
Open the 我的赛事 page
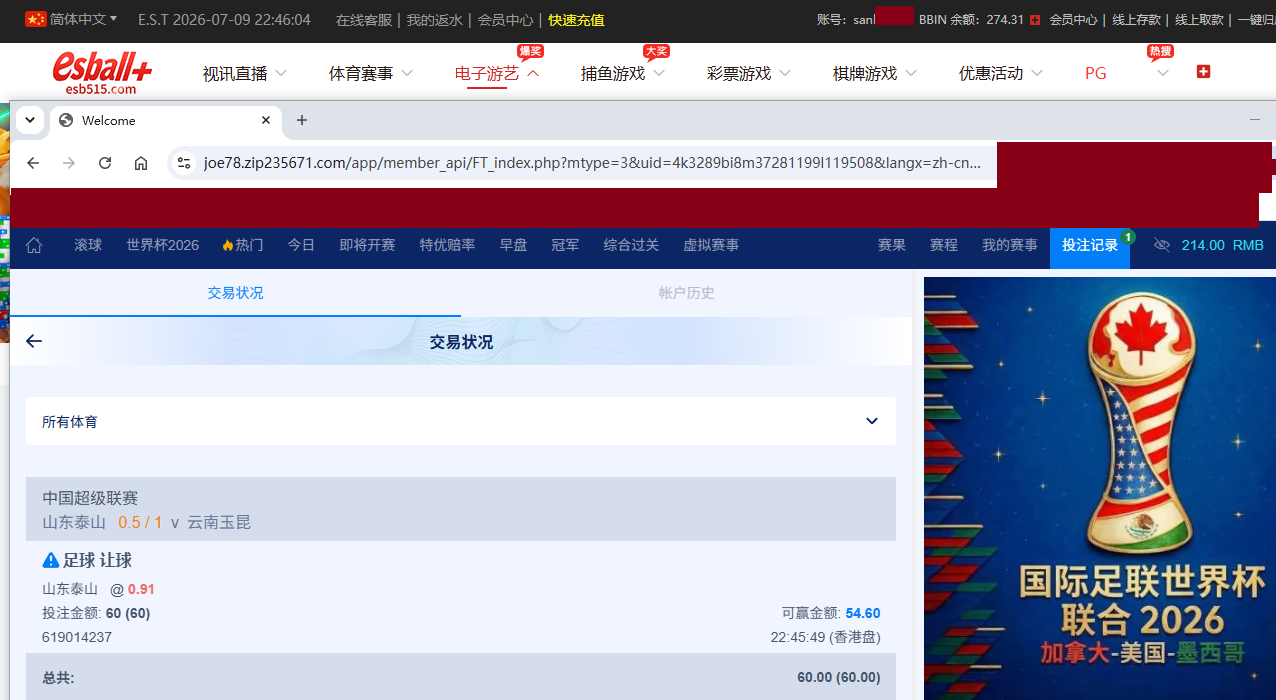point(1010,245)
